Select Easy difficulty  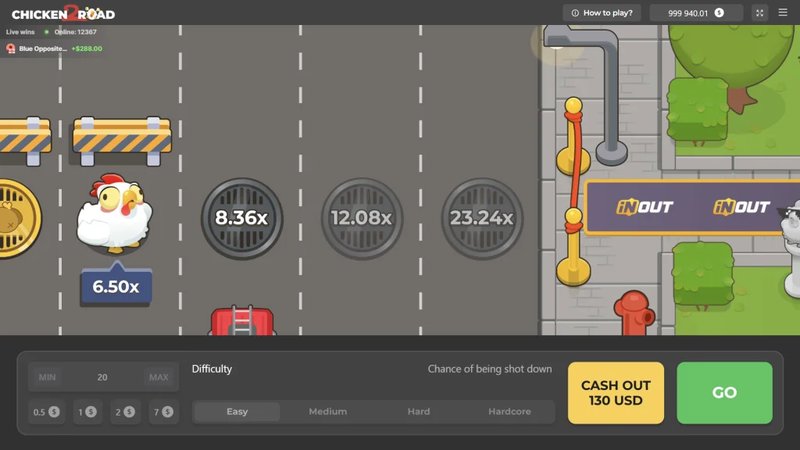click(x=237, y=412)
